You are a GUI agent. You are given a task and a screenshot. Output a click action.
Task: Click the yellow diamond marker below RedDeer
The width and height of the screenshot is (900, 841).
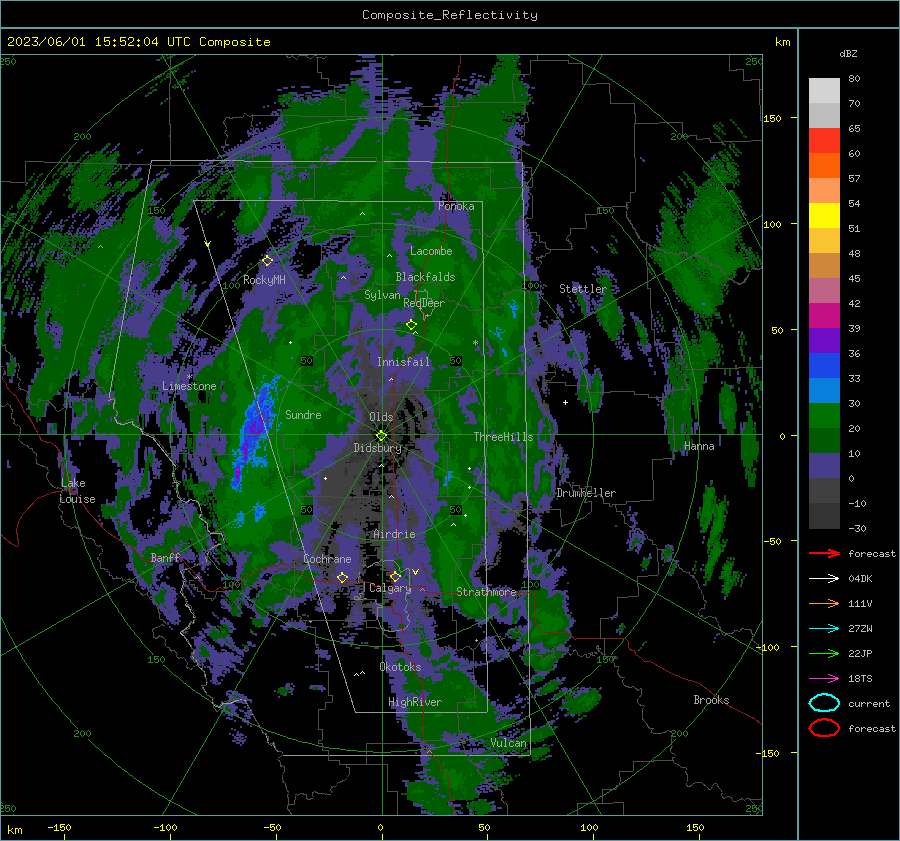(x=411, y=325)
